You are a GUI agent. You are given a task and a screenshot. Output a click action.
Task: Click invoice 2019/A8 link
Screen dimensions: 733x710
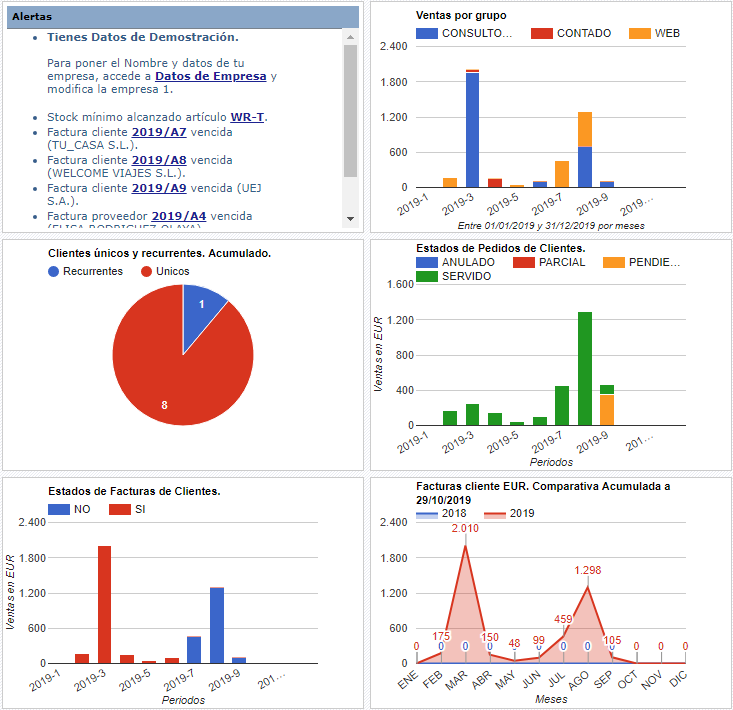159,160
